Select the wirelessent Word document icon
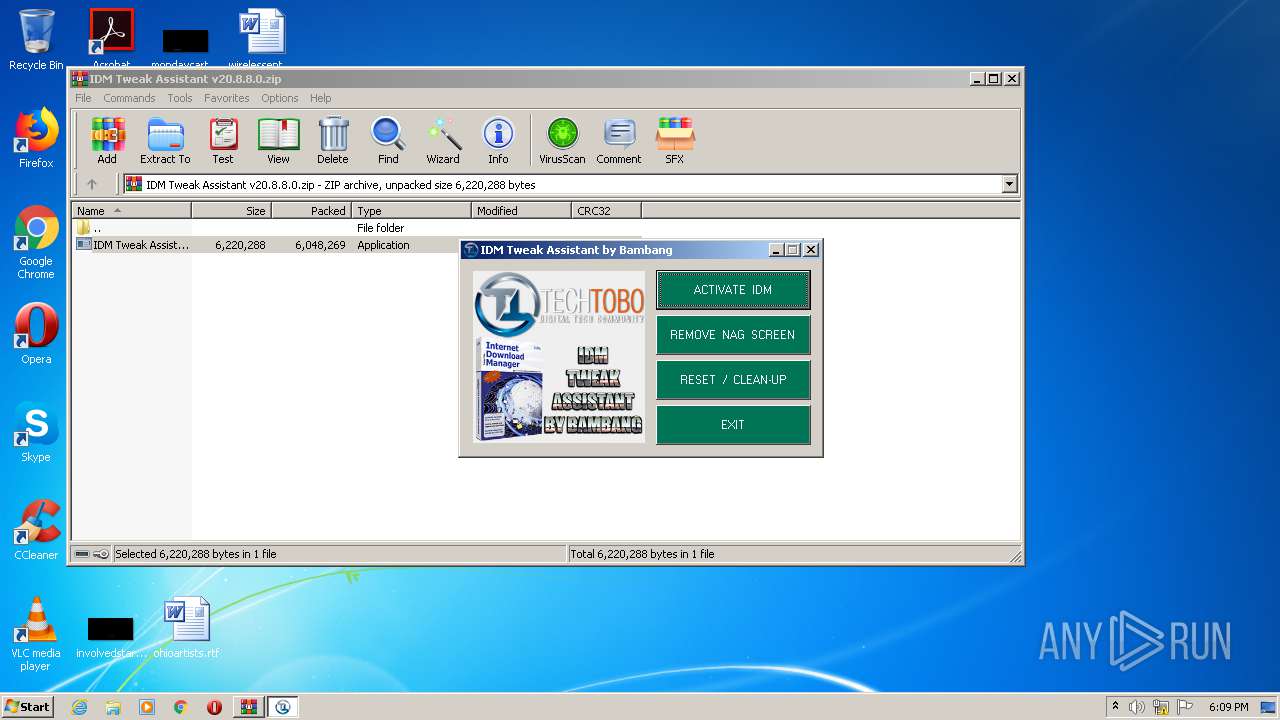Screen dimensions: 1280x720 click(x=262, y=40)
